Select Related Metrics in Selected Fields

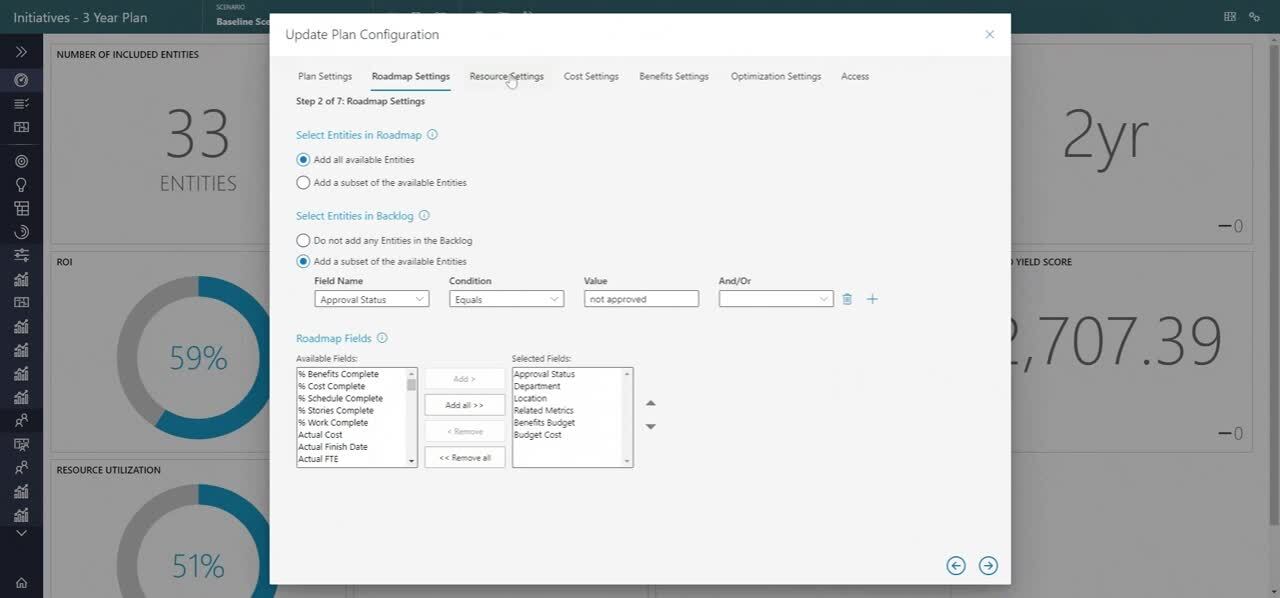[x=567, y=410]
